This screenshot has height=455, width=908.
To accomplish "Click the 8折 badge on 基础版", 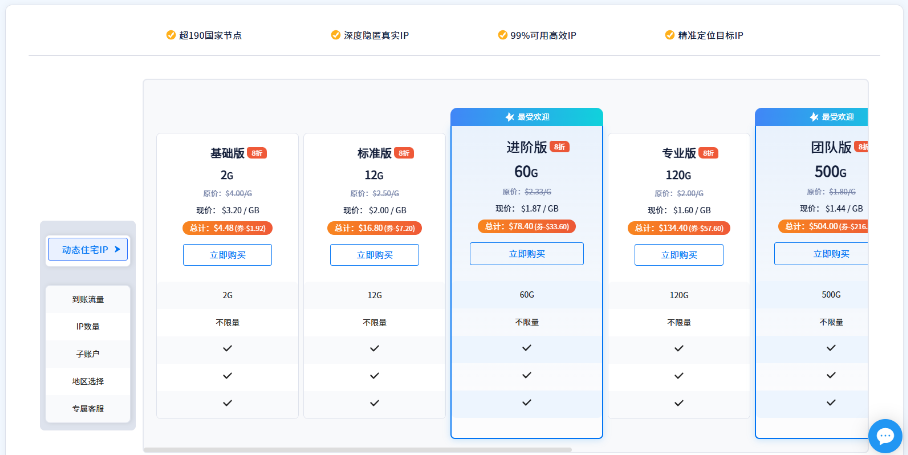I will pos(257,153).
